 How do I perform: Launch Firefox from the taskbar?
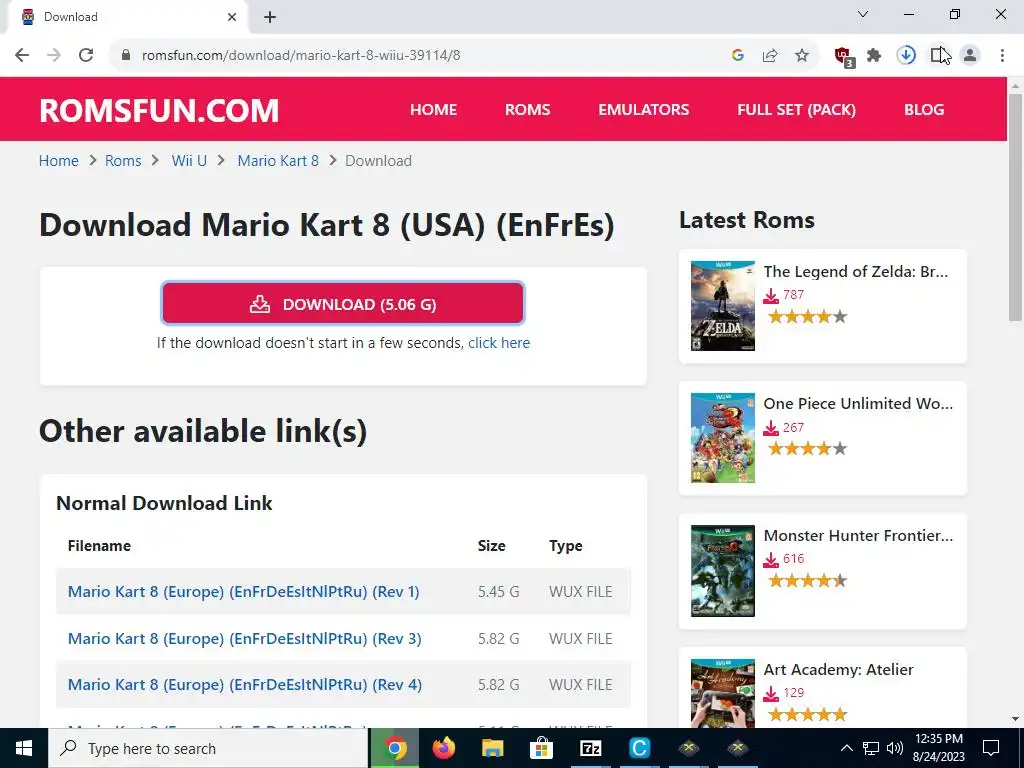pyautogui.click(x=444, y=748)
